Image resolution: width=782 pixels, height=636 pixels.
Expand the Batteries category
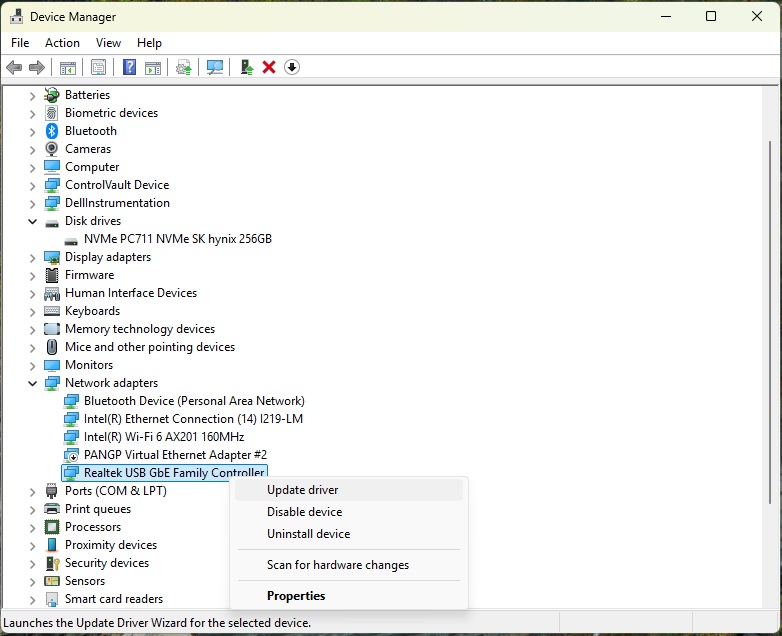point(32,95)
